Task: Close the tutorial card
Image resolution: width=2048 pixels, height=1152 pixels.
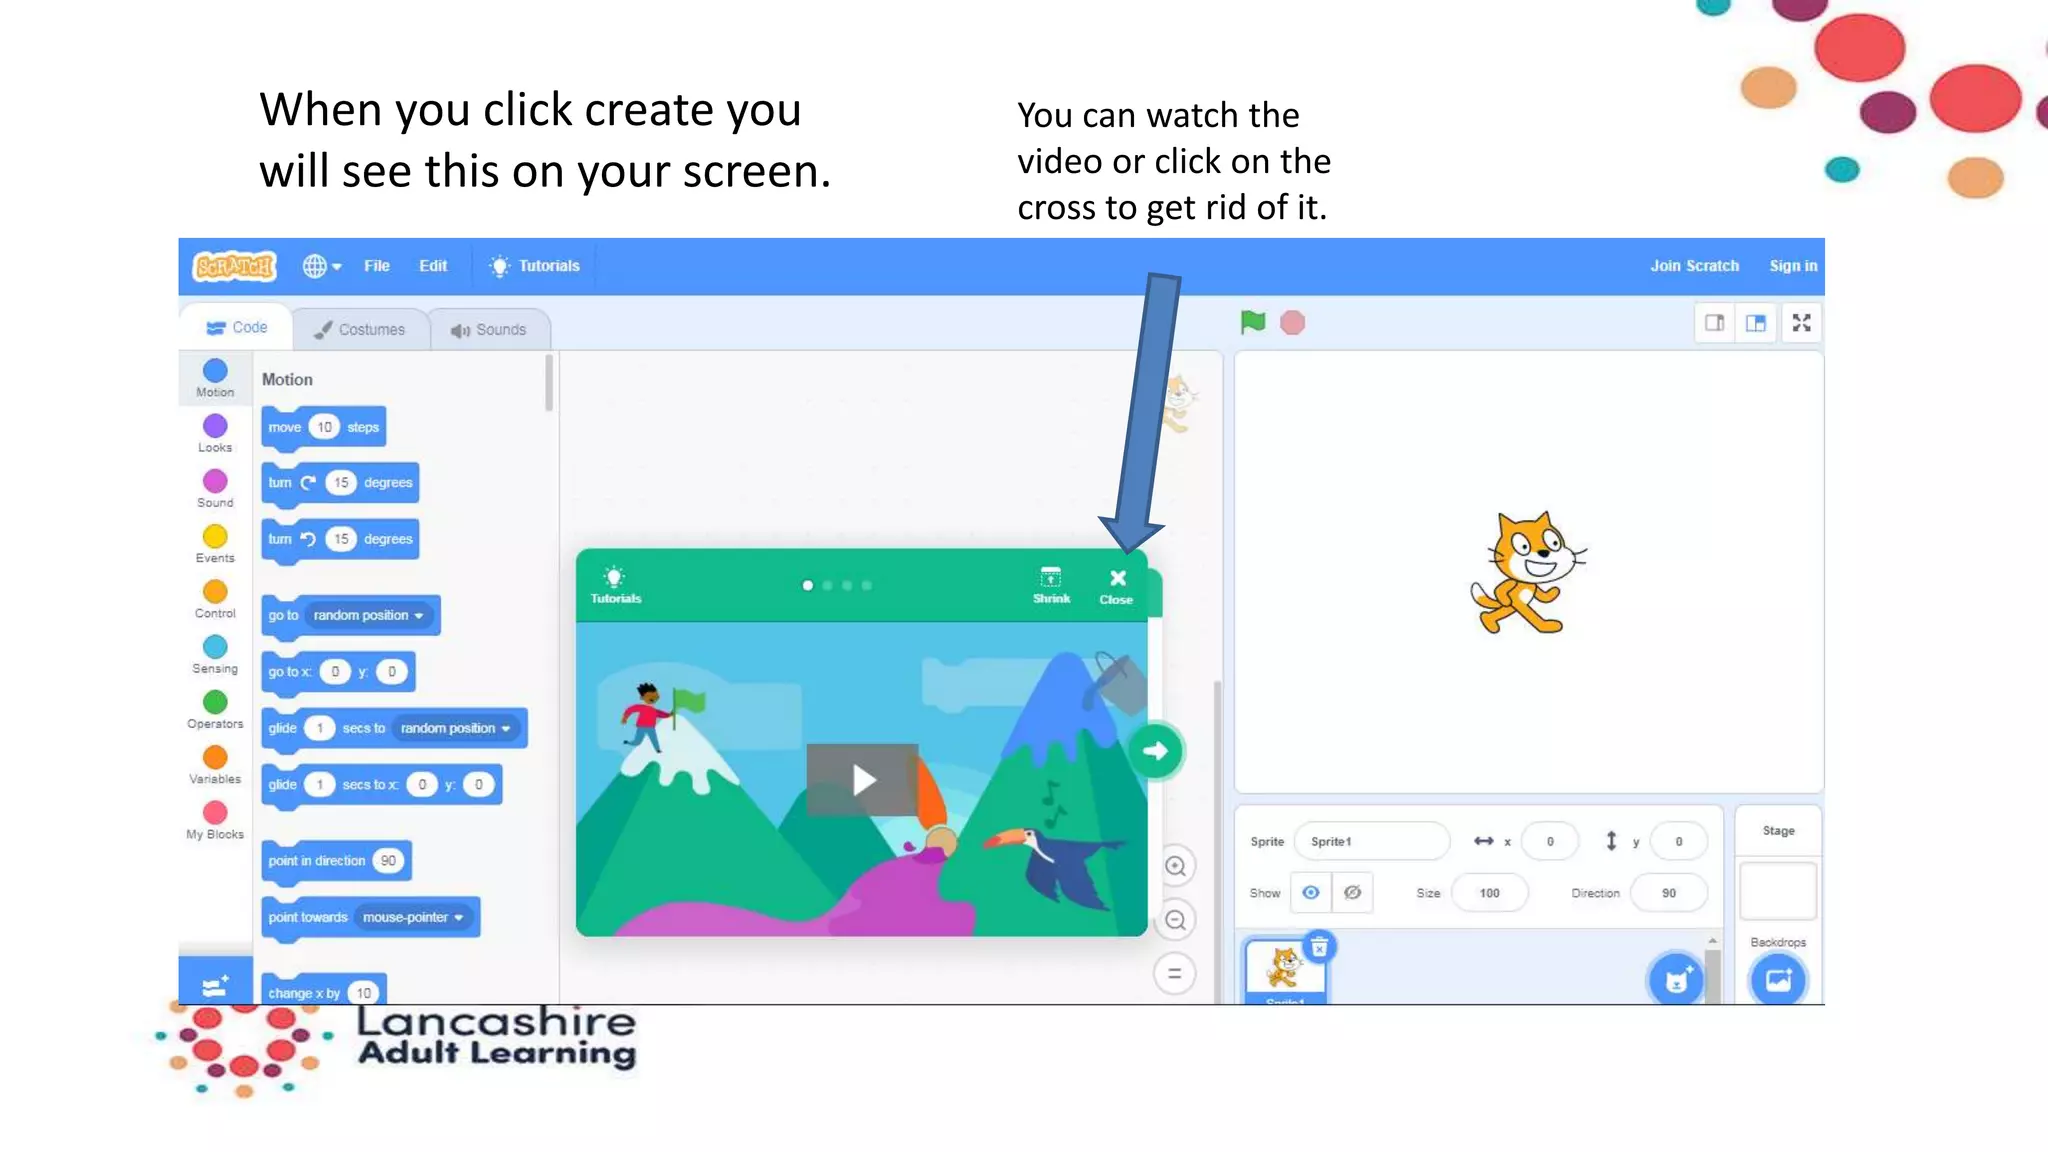Action: [x=1117, y=586]
